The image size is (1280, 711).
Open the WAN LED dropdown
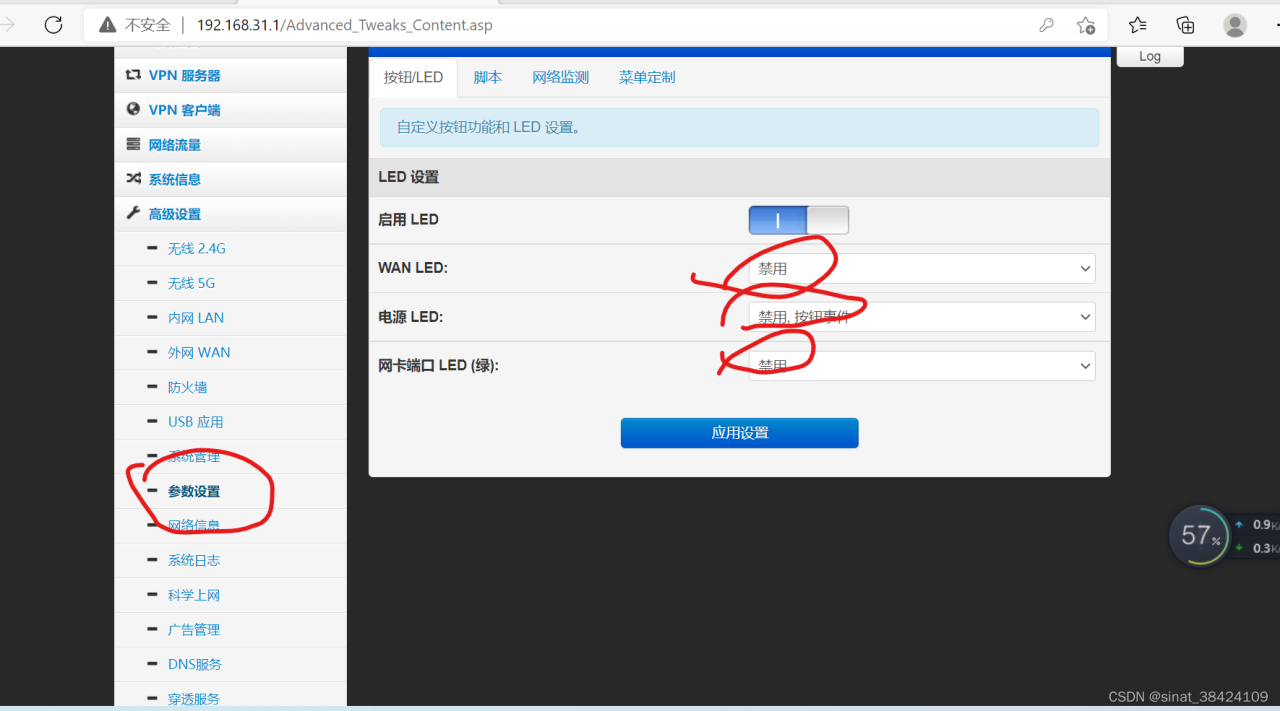[x=921, y=269]
